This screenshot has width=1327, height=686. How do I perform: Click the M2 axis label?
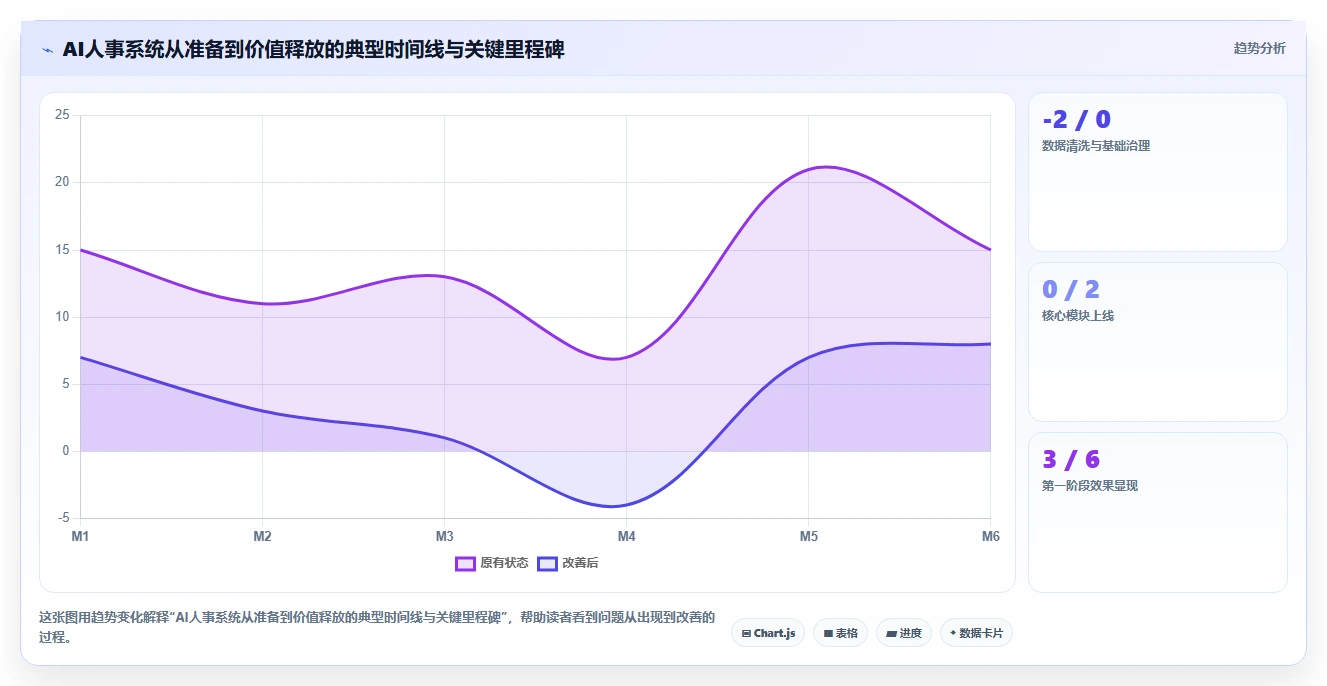pyautogui.click(x=262, y=536)
